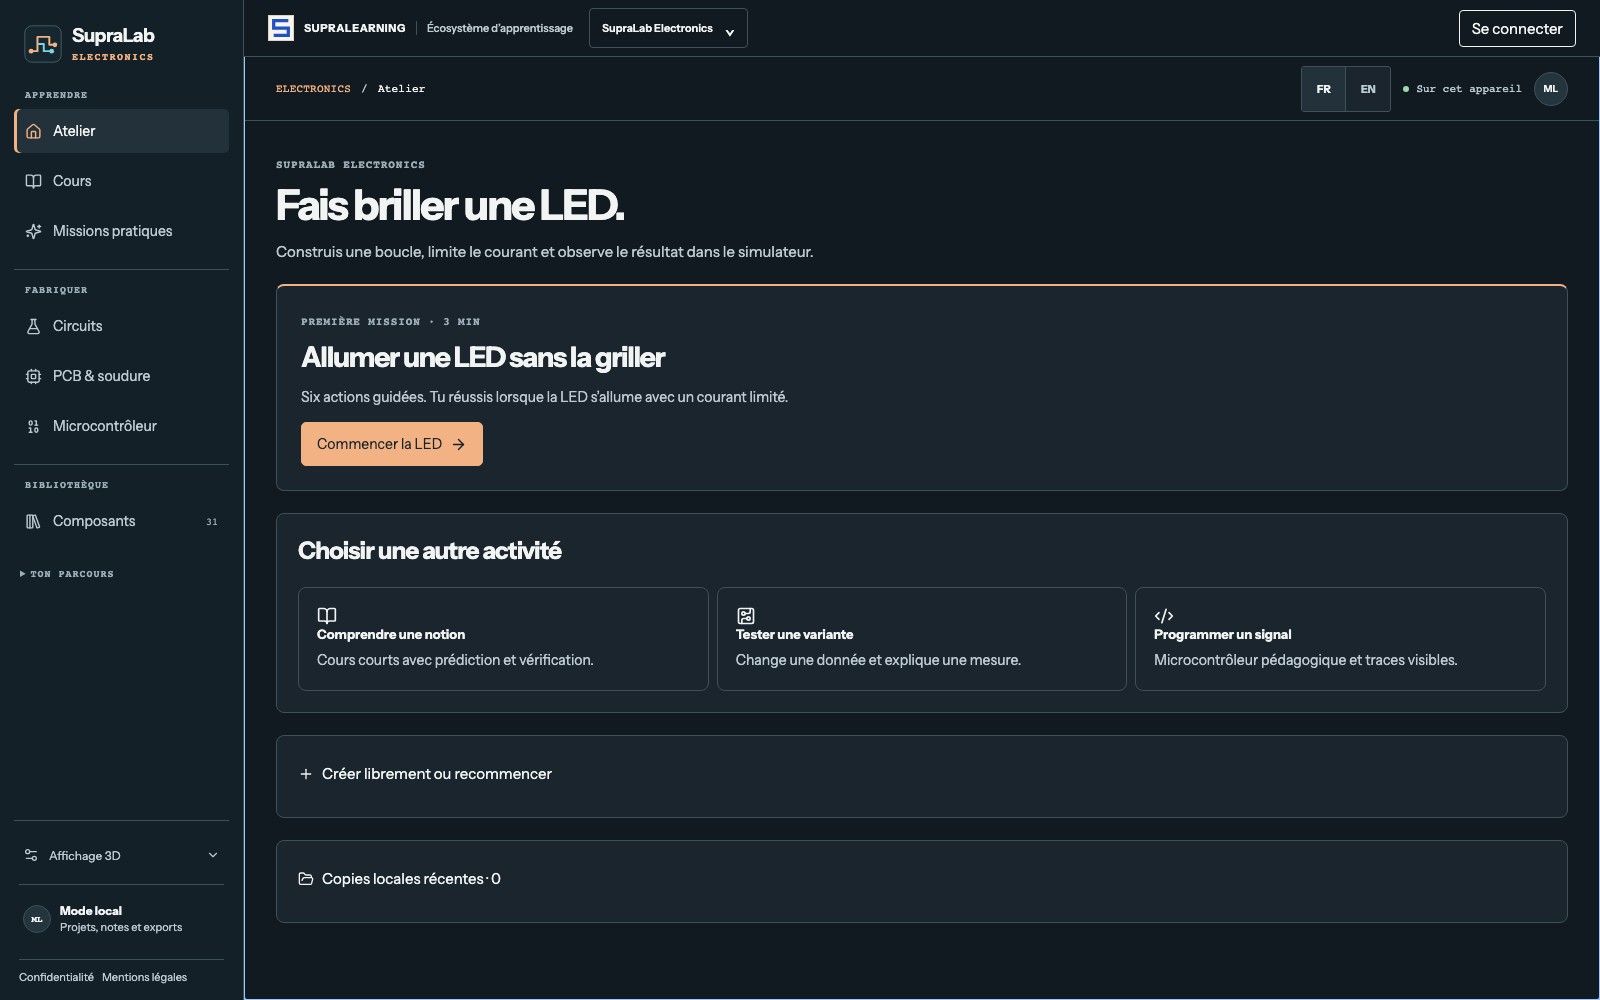The height and width of the screenshot is (1000, 1600).
Task: Click the Tester une variante card icon
Action: [x=746, y=615]
